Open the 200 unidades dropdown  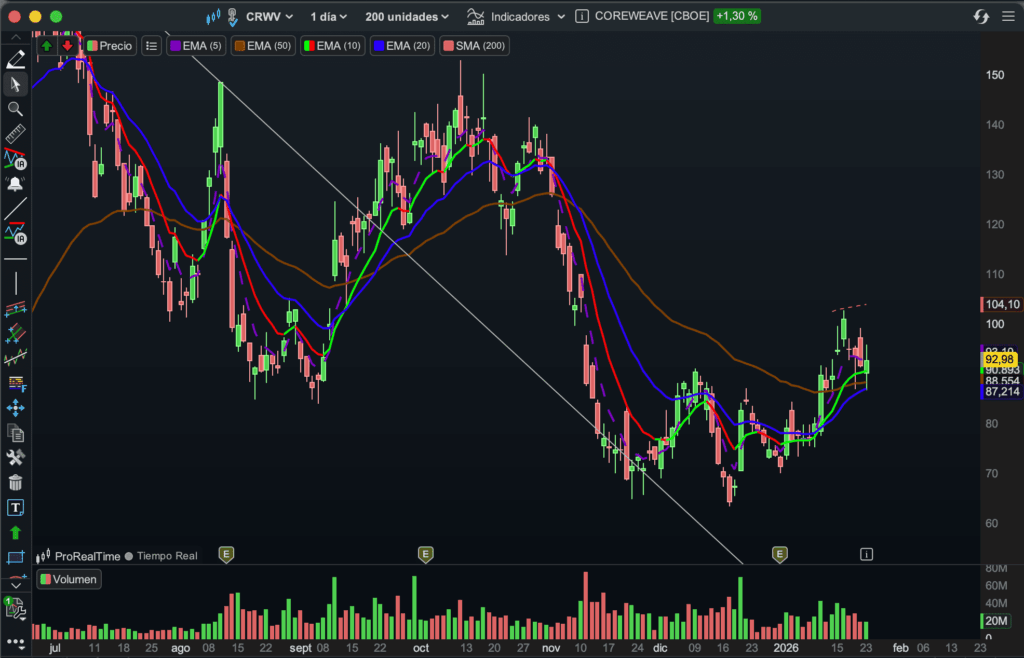(x=407, y=17)
